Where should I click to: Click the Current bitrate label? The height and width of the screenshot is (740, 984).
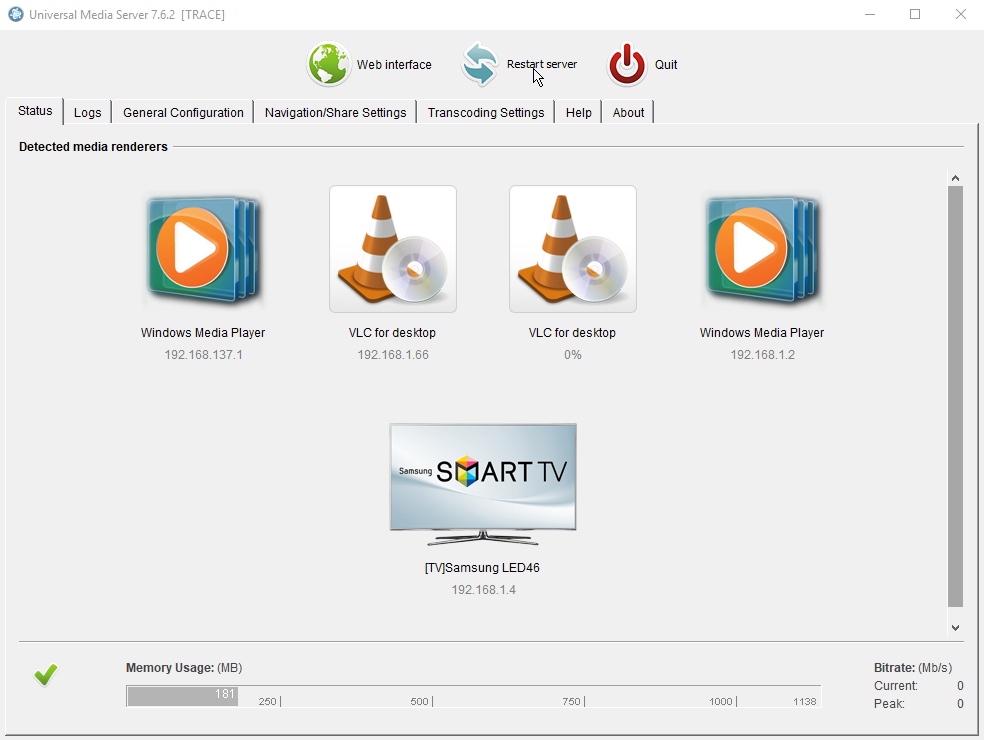tap(896, 685)
